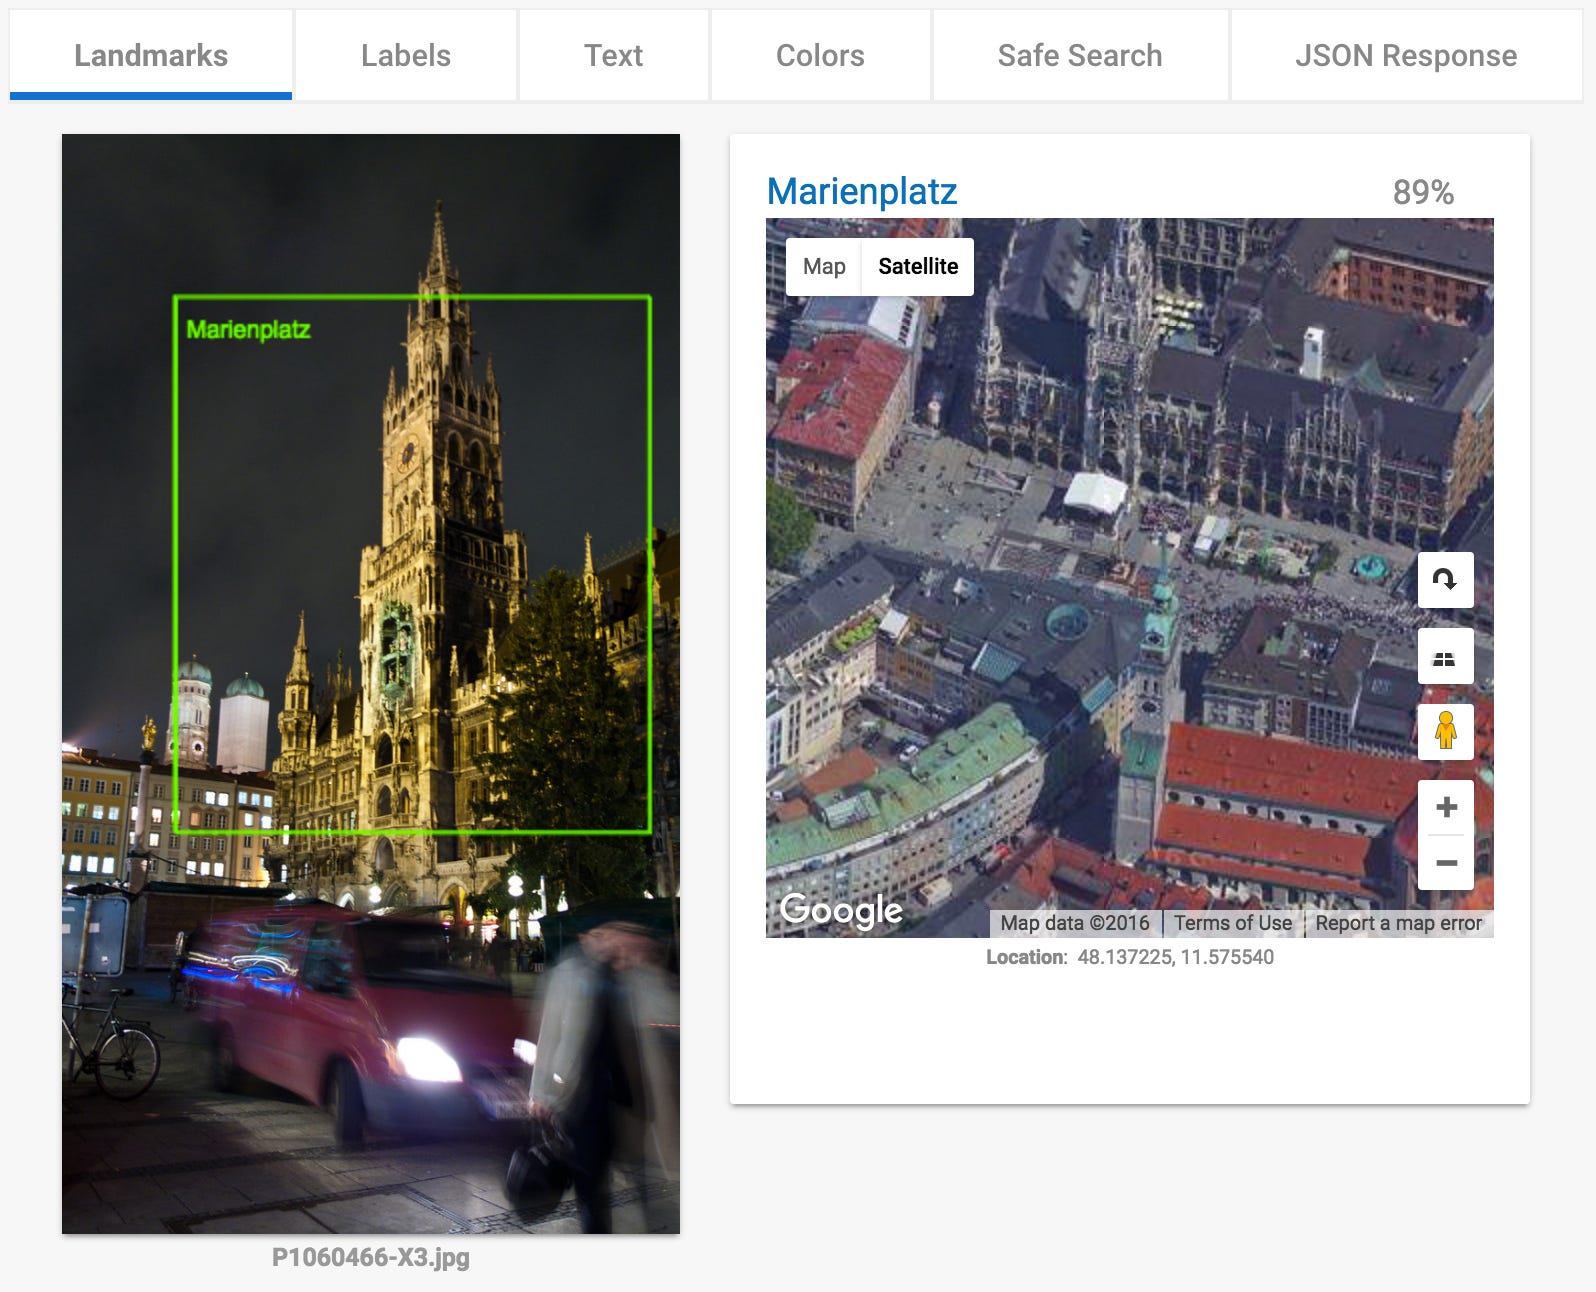Click the uploaded Marienplatz night photo

coord(371,684)
